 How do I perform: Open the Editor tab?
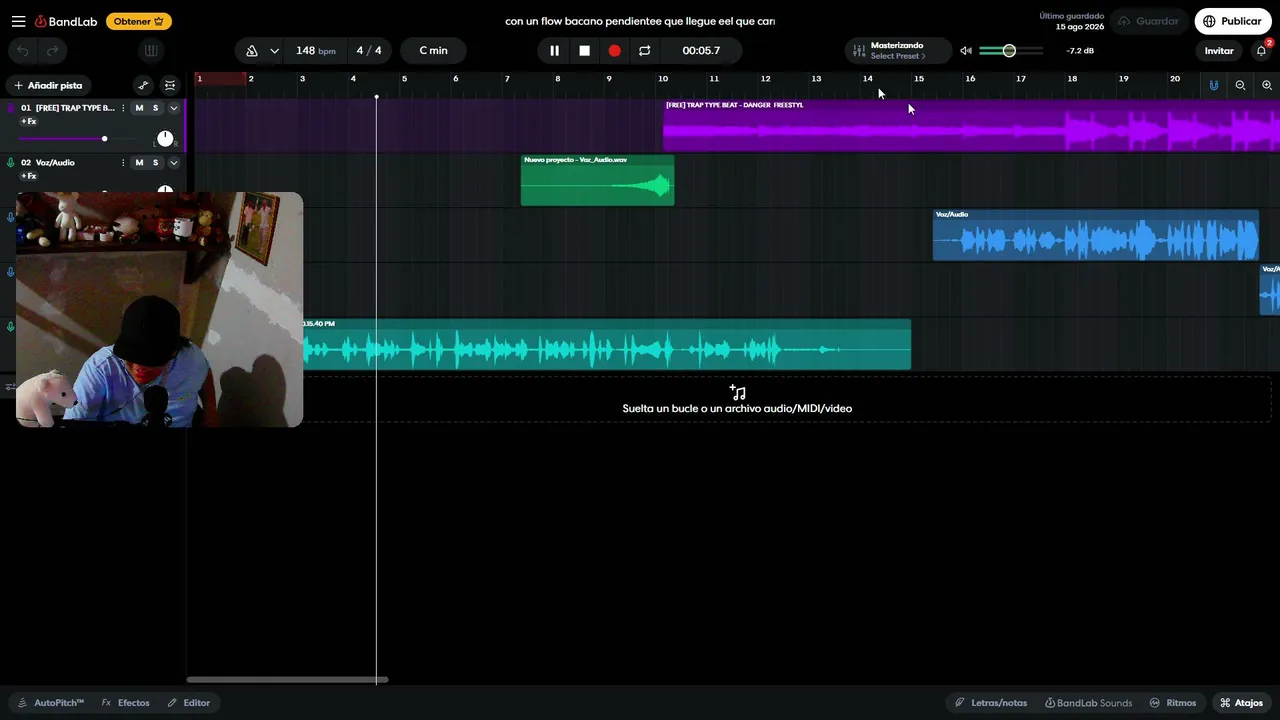[x=189, y=703]
